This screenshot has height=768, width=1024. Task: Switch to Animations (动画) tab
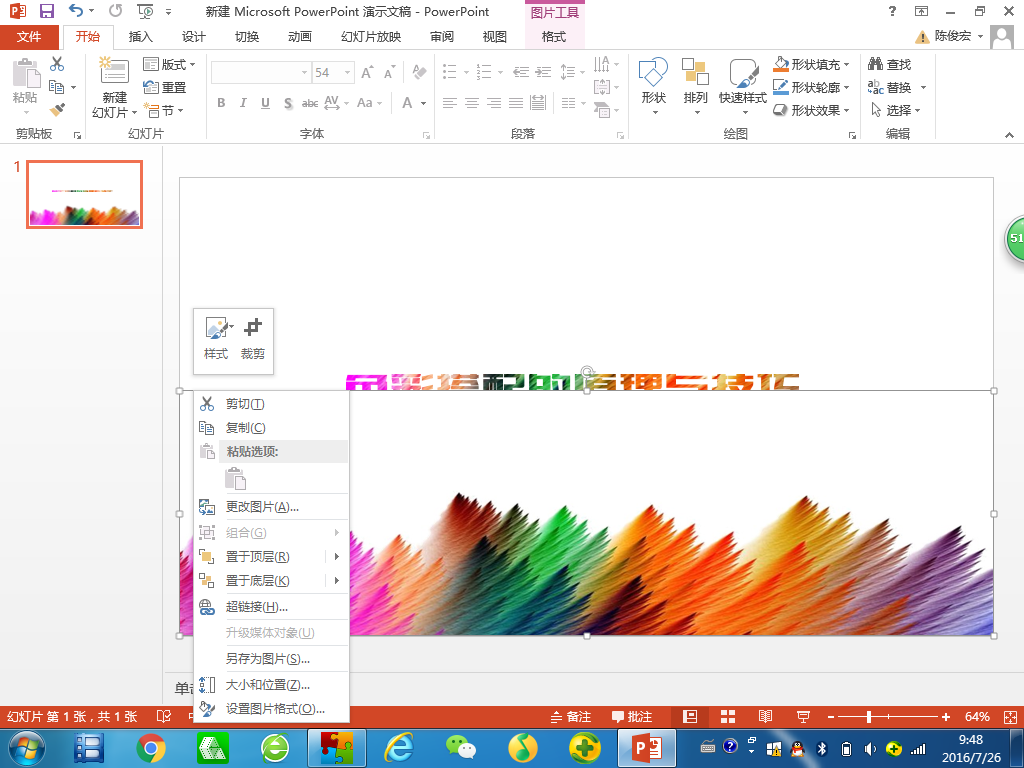coord(300,37)
